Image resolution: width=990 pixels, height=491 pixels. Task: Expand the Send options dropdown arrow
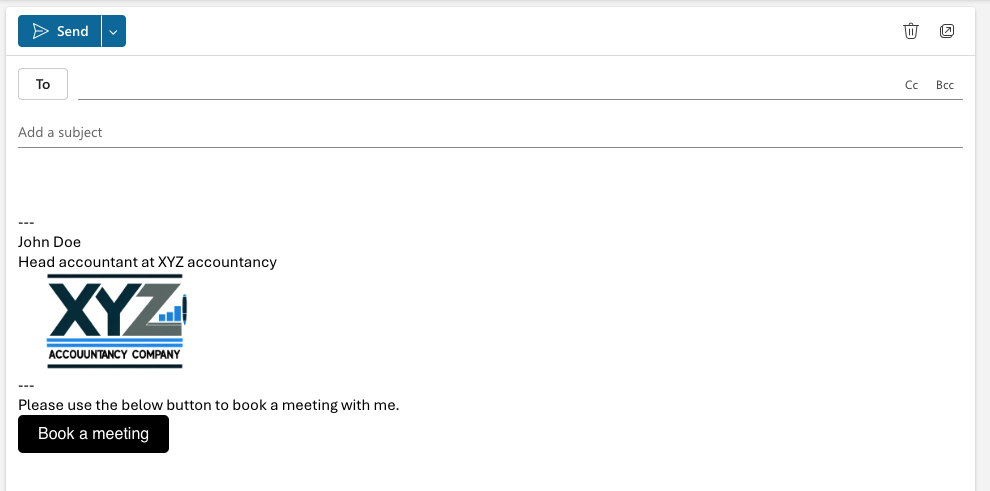tap(114, 31)
